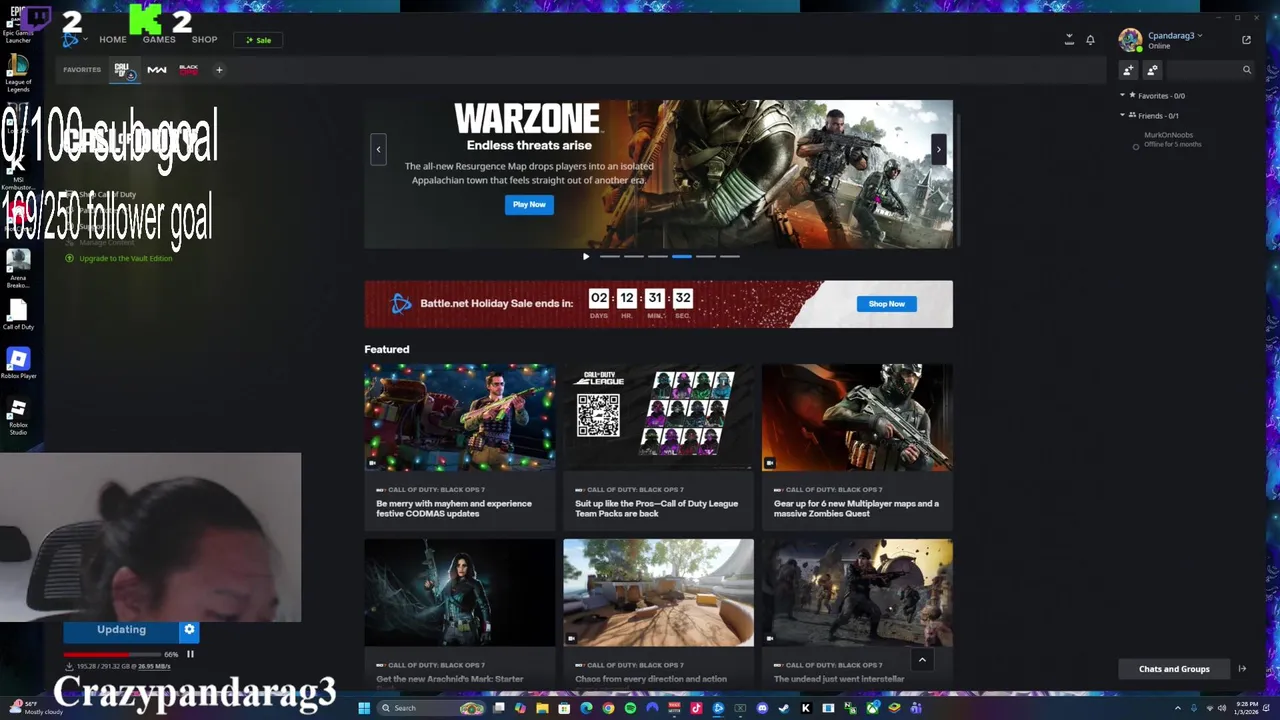The height and width of the screenshot is (720, 1280).
Task: Jump to first carousel slide indicator
Action: point(609,257)
